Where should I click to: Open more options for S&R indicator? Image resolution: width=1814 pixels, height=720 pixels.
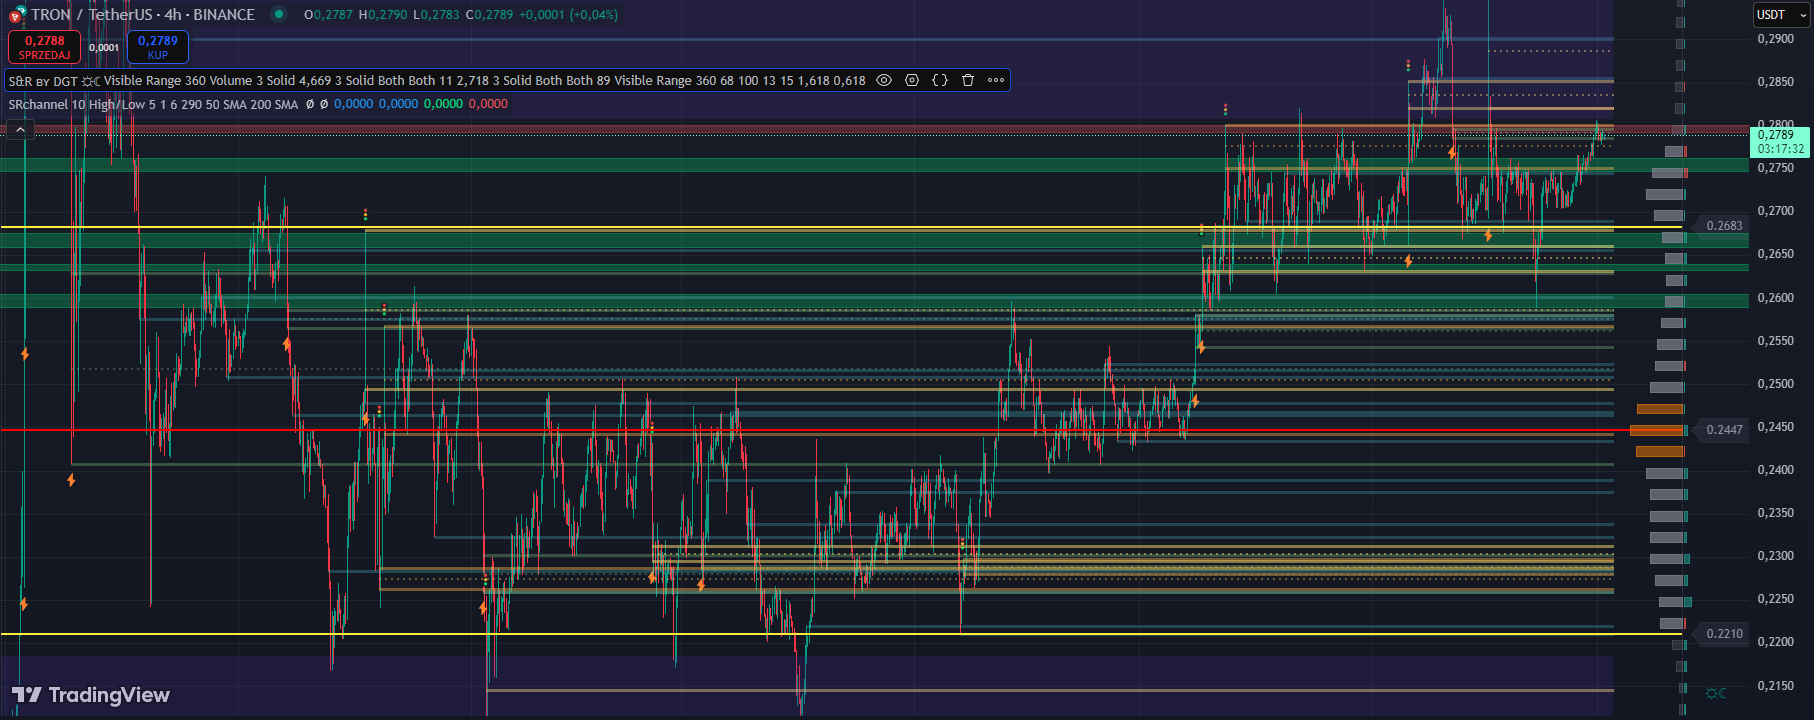[996, 80]
